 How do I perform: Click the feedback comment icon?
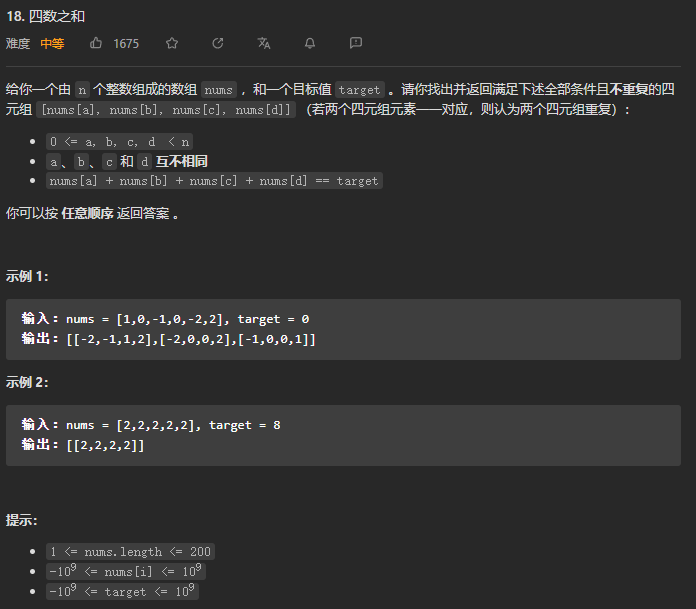click(356, 43)
